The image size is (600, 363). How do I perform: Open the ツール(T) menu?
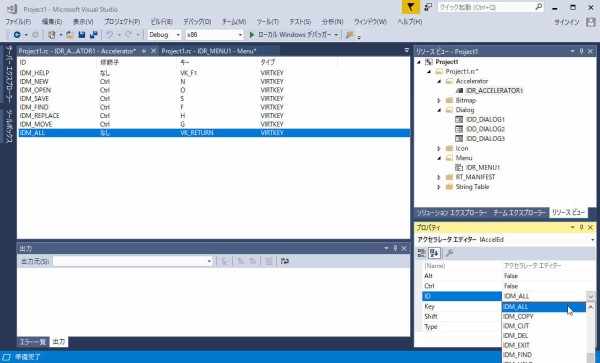[267, 22]
